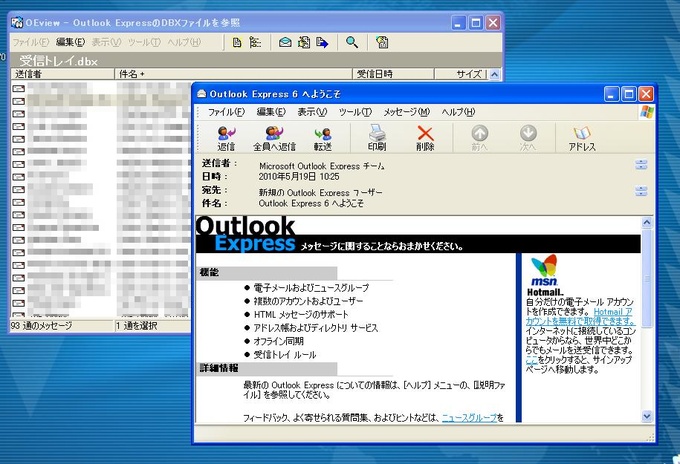Click the 複数のアカウントおよびユーザー bullet
680x464 pixels.
(308, 301)
